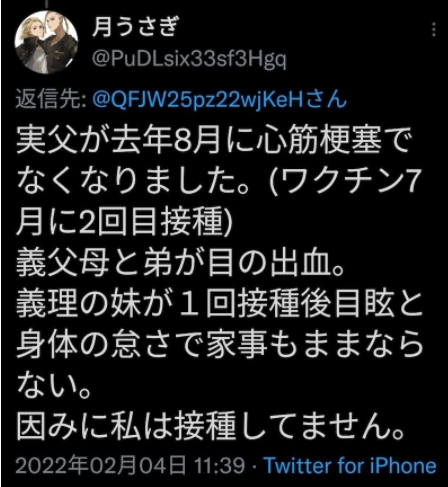This screenshot has height=487, width=448.
Task: Click the display name 月うさぎ
Action: [x=135, y=27]
